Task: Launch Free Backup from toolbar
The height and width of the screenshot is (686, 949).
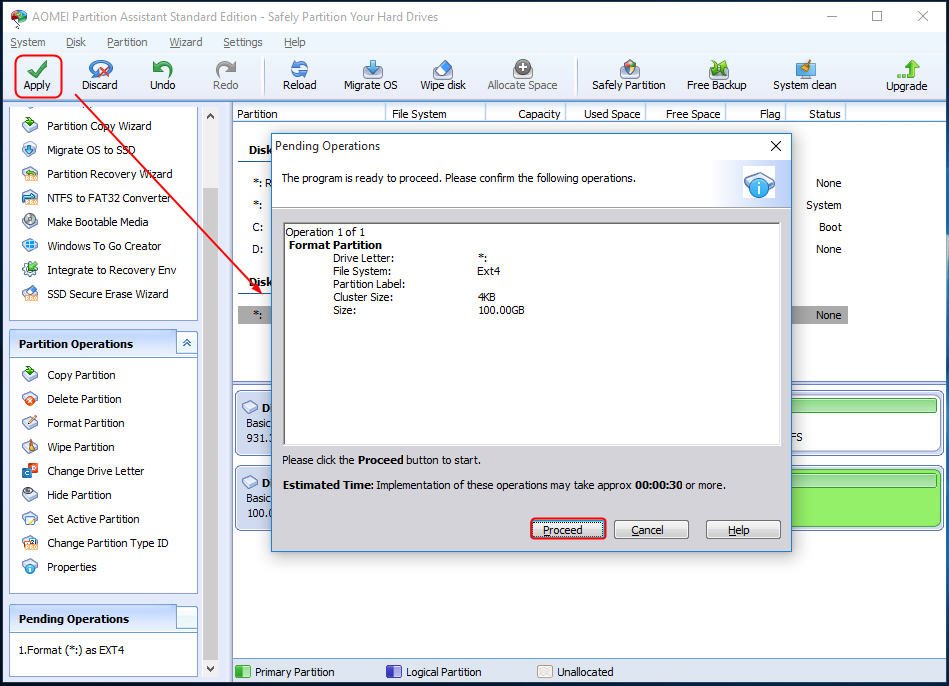Action: pos(717,76)
